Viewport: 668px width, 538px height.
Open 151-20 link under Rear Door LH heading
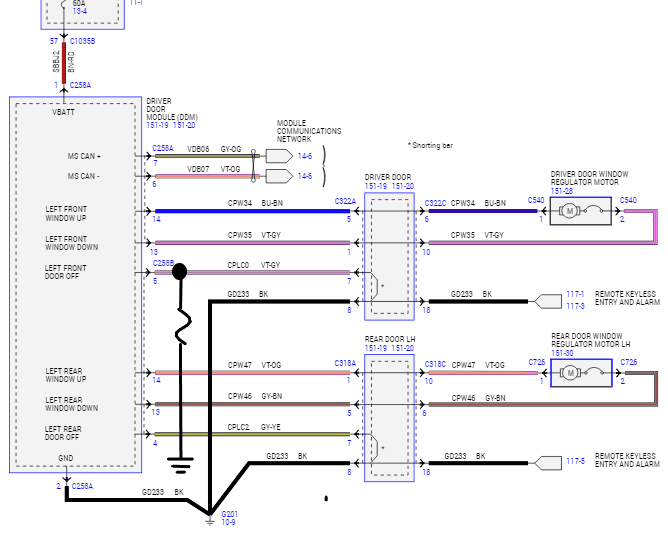coord(403,348)
